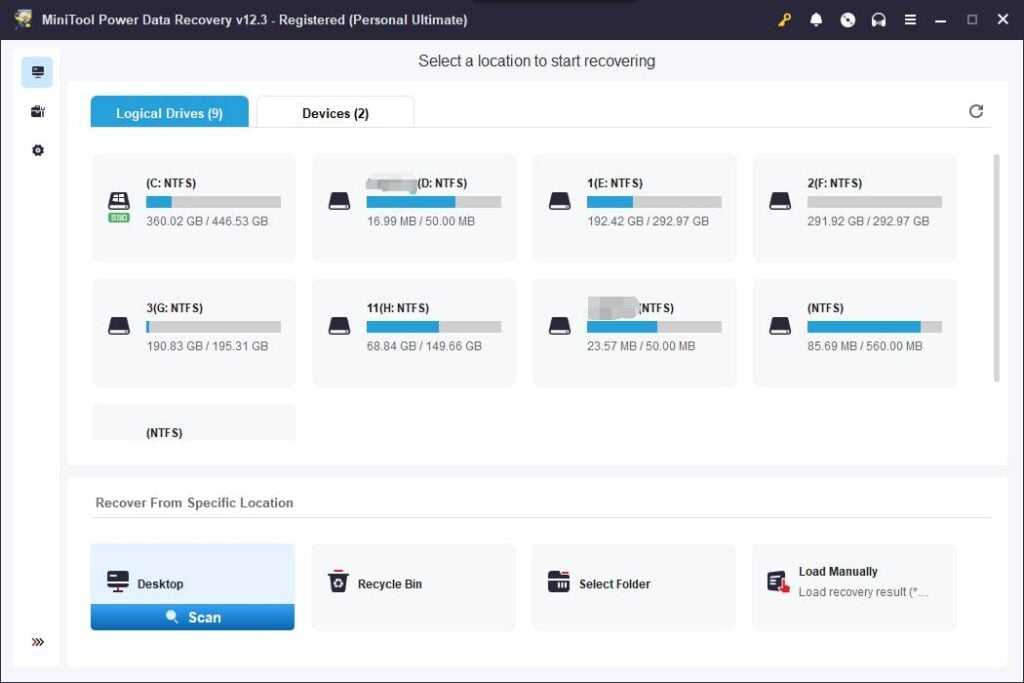Click 190.83 GB / 195.31 GB text
This screenshot has width=1024, height=683.
pyautogui.click(x=207, y=345)
